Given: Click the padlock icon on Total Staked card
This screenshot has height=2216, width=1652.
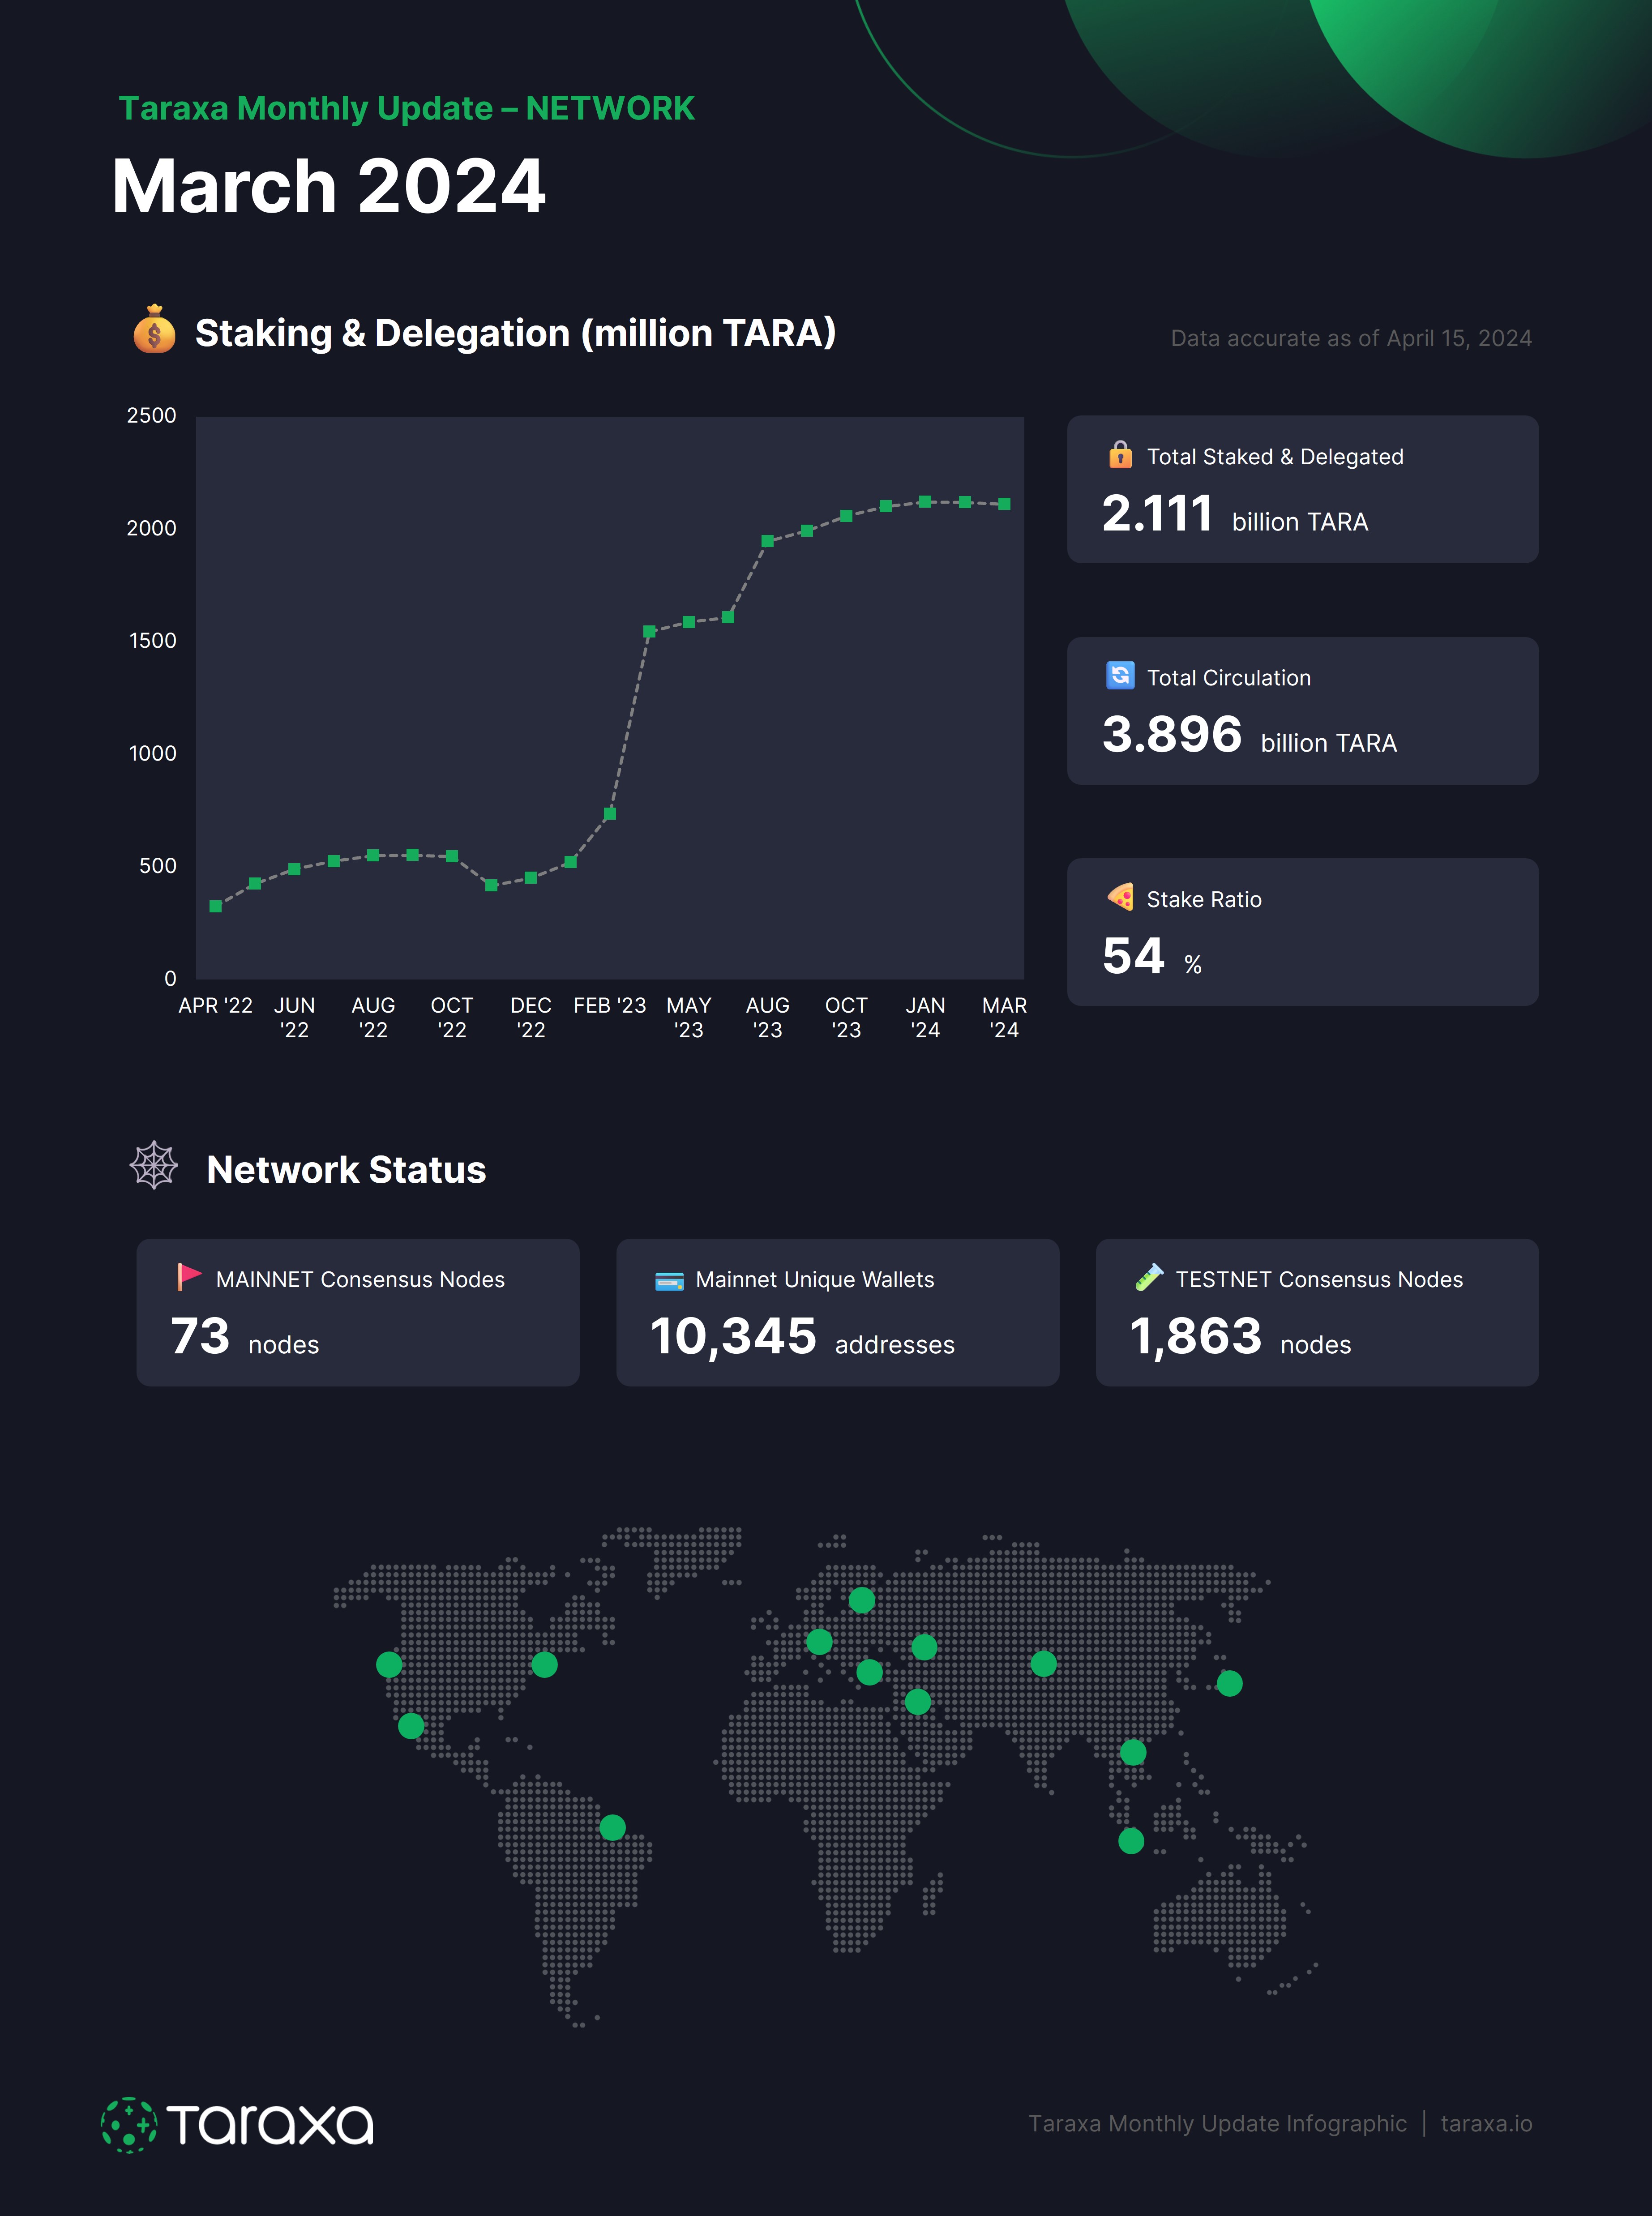Looking at the screenshot, I should pyautogui.click(x=1120, y=454).
